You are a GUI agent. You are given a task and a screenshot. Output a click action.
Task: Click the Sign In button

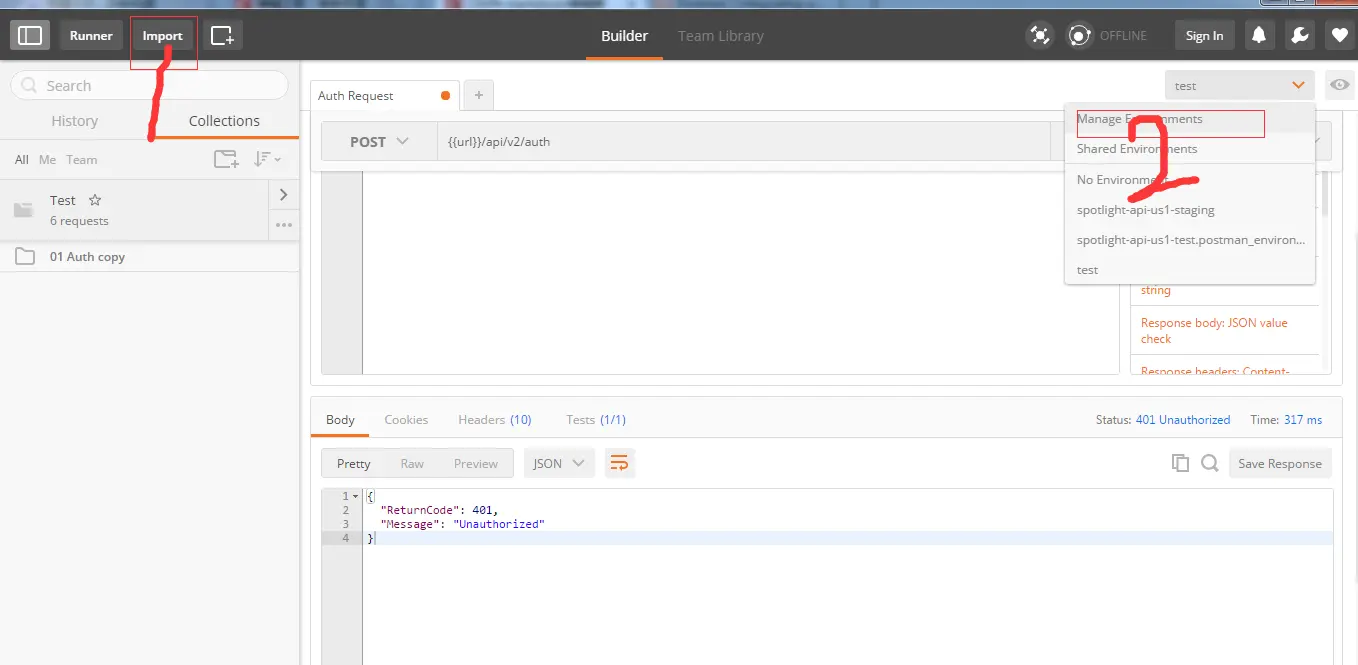(x=1204, y=35)
